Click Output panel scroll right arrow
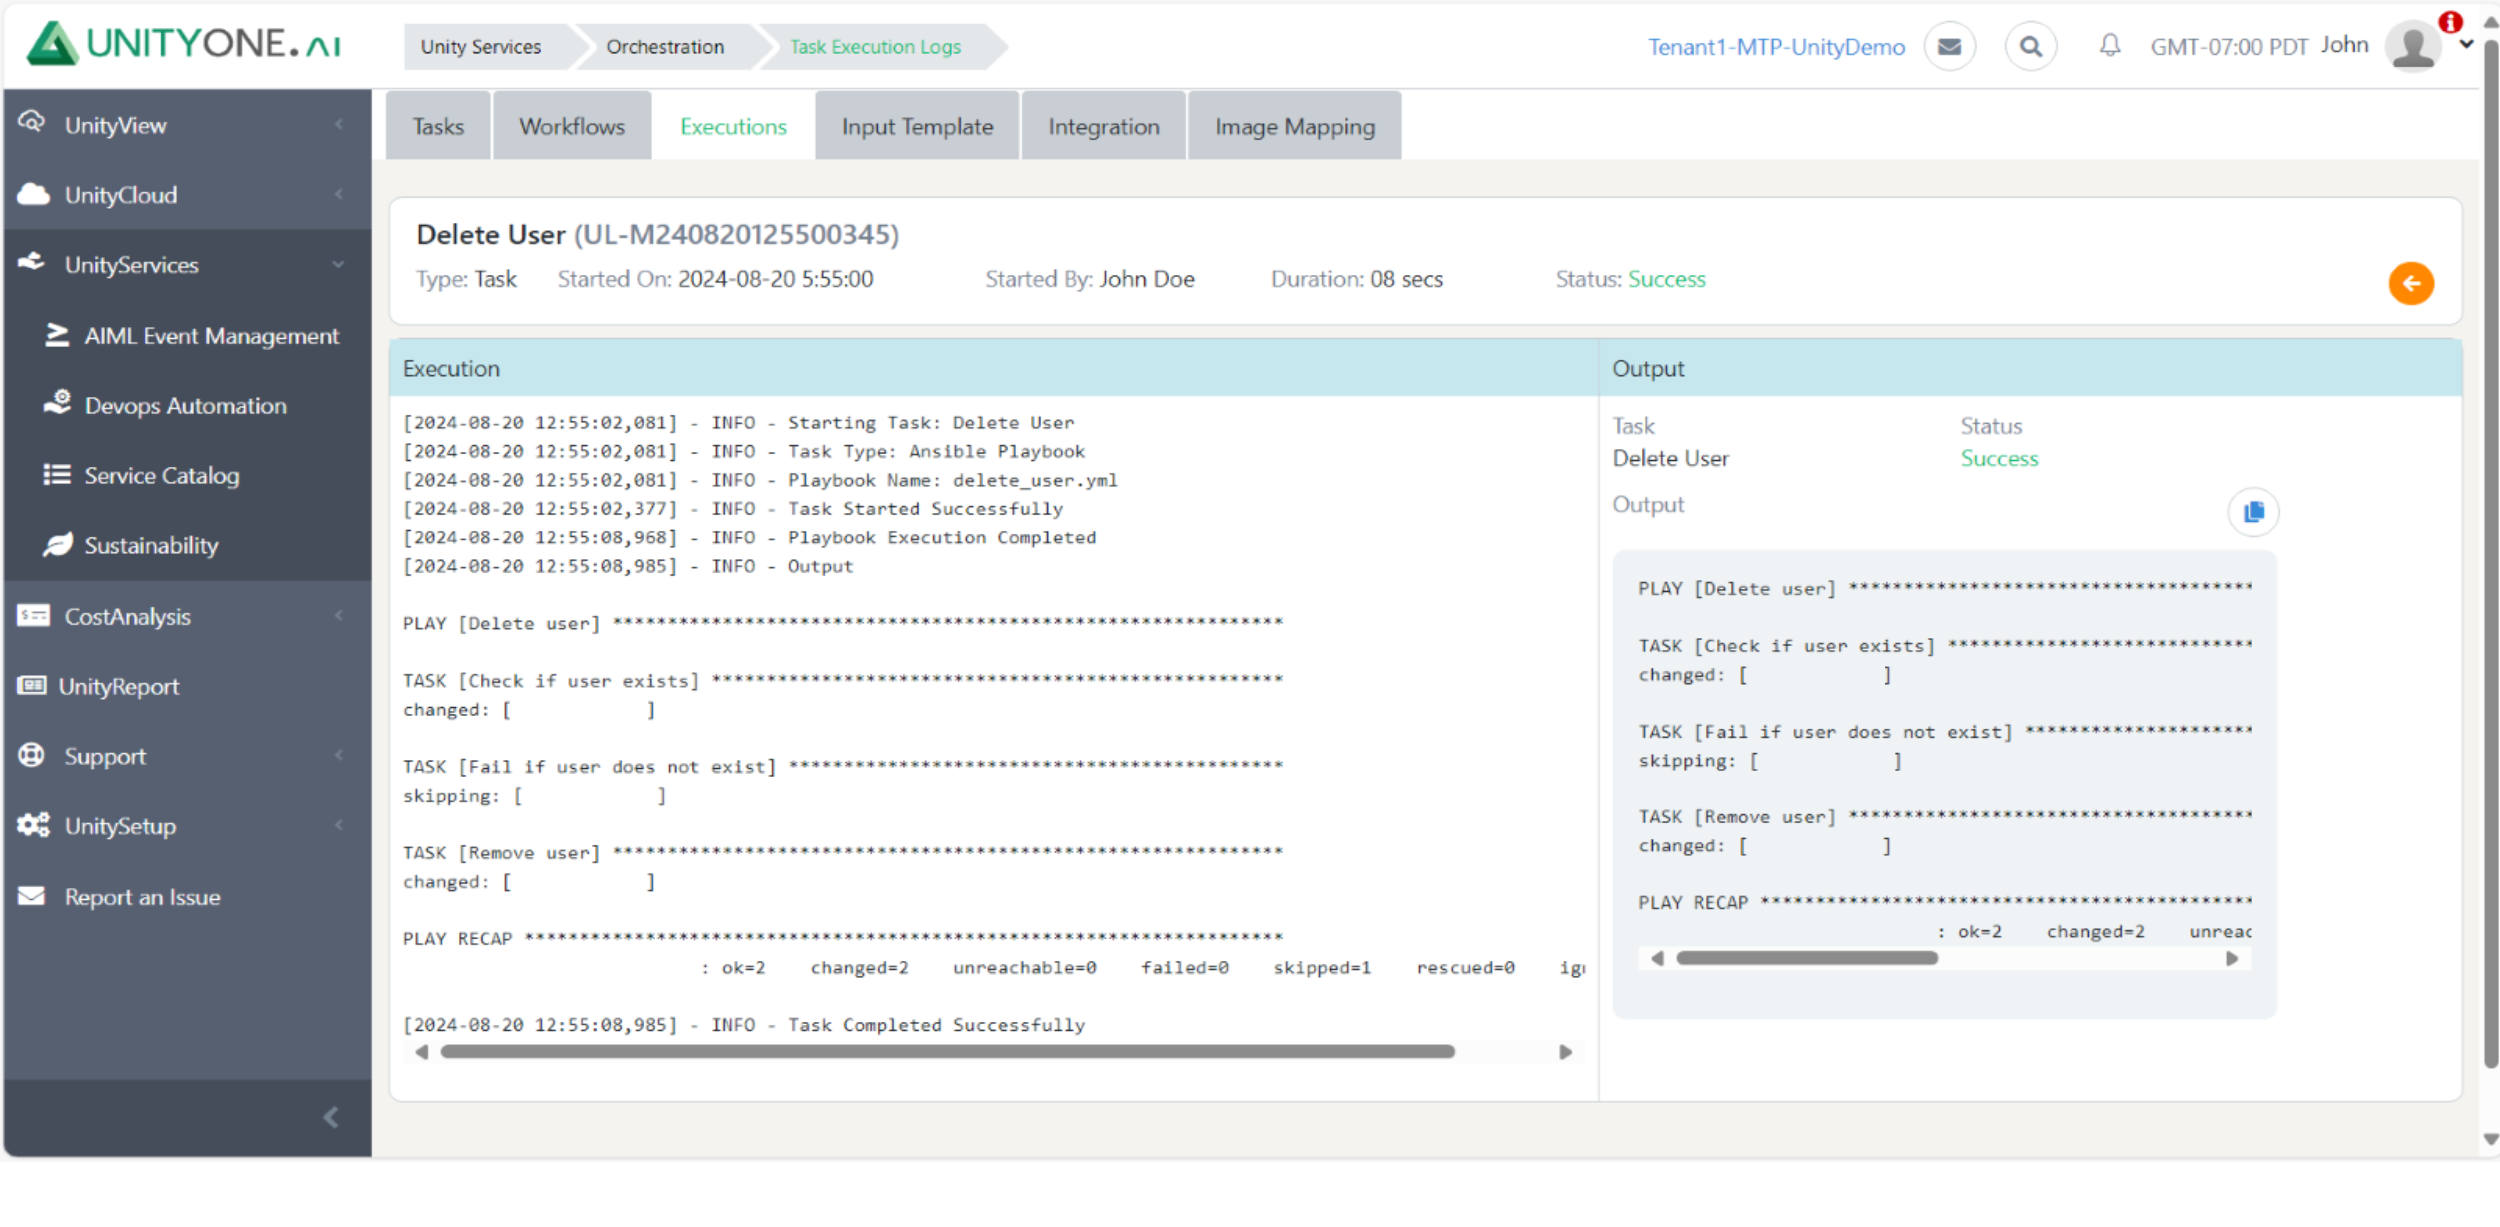The height and width of the screenshot is (1227, 2500). coord(2232,958)
